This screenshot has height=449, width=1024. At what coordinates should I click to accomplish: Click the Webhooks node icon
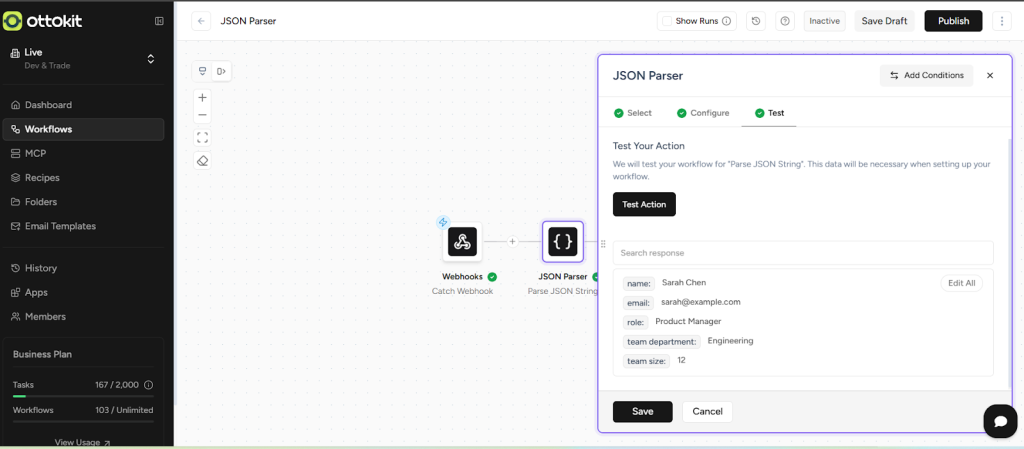(462, 241)
